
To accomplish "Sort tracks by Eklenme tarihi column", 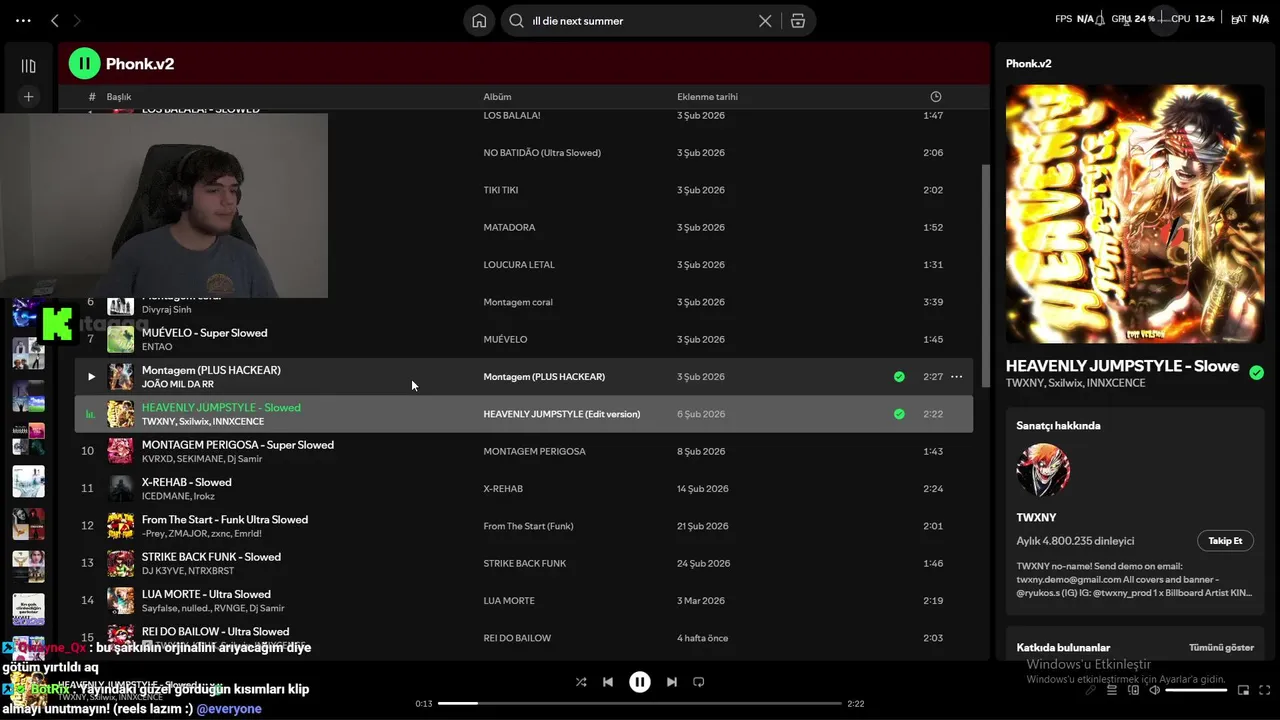I will (x=707, y=97).
